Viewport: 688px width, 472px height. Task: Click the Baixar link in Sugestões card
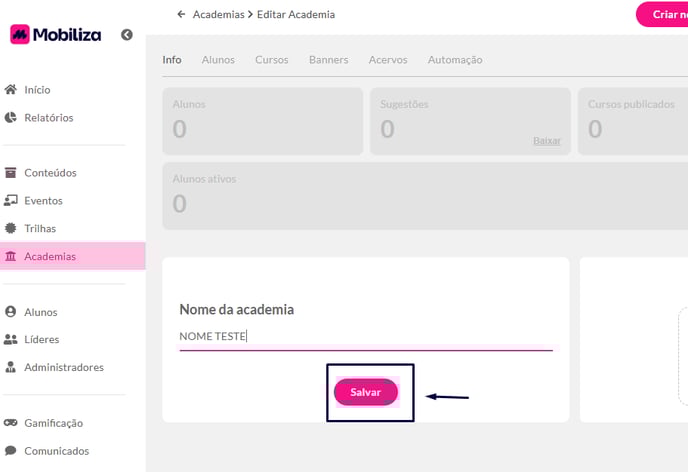point(547,141)
